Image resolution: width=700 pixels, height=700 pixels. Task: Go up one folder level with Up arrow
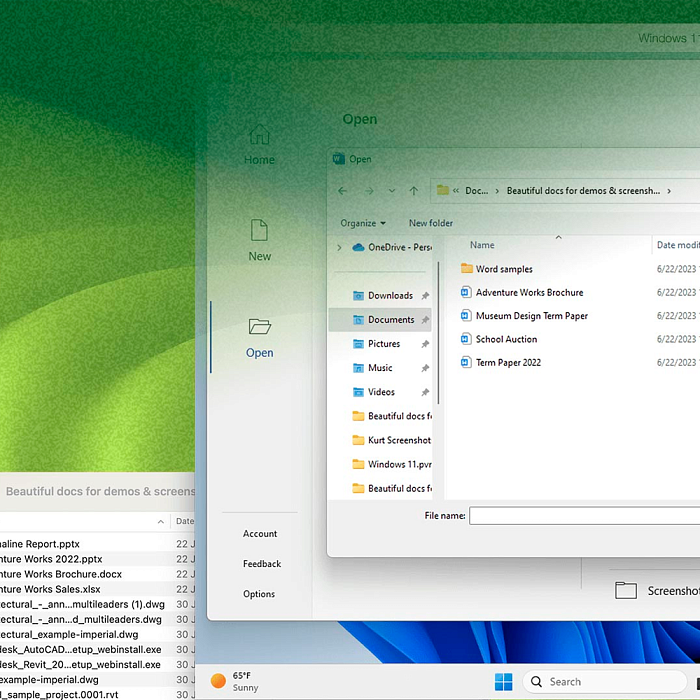click(414, 191)
